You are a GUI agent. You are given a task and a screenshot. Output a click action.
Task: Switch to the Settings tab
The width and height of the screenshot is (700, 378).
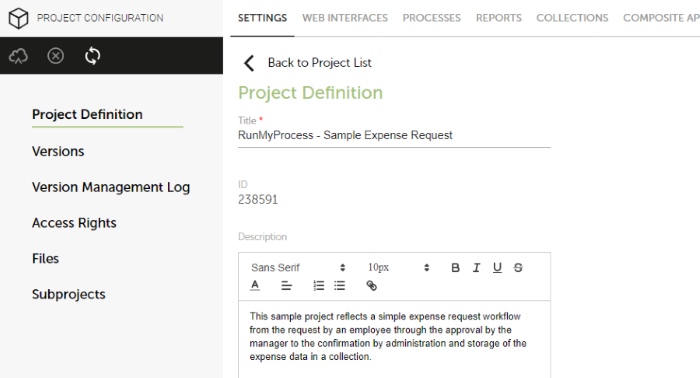[x=262, y=18]
